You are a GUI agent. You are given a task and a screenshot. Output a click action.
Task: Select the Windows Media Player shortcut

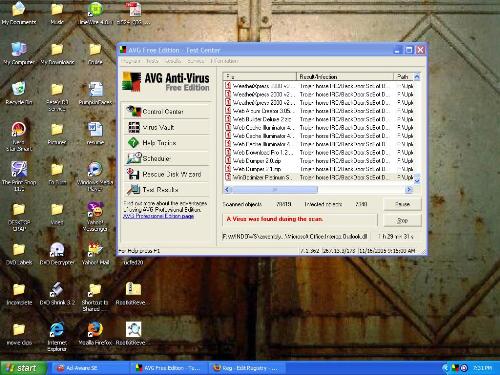pos(95,176)
